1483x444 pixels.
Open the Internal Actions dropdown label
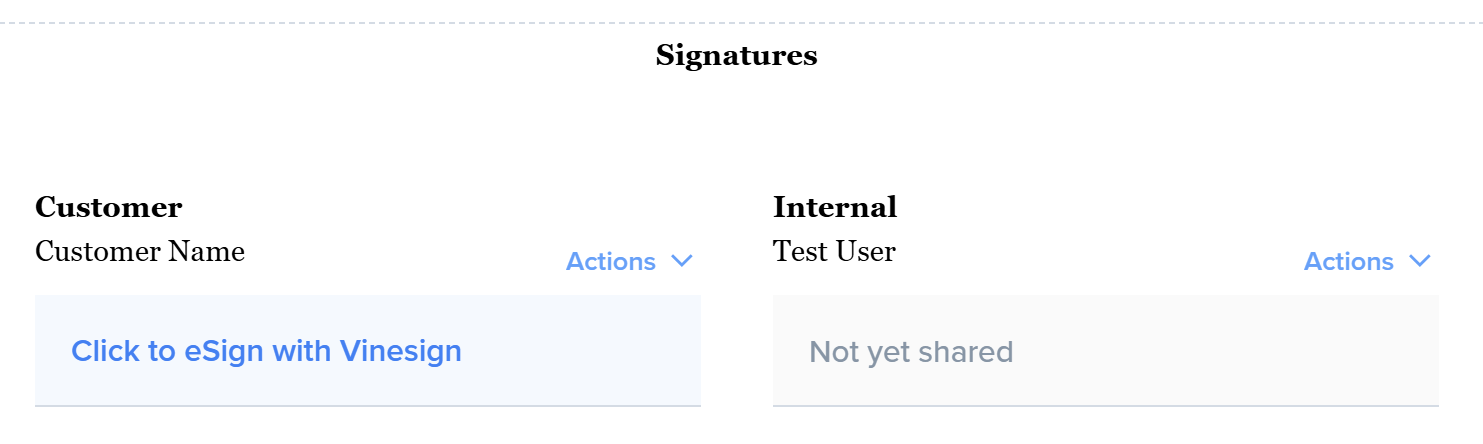[x=1349, y=262]
